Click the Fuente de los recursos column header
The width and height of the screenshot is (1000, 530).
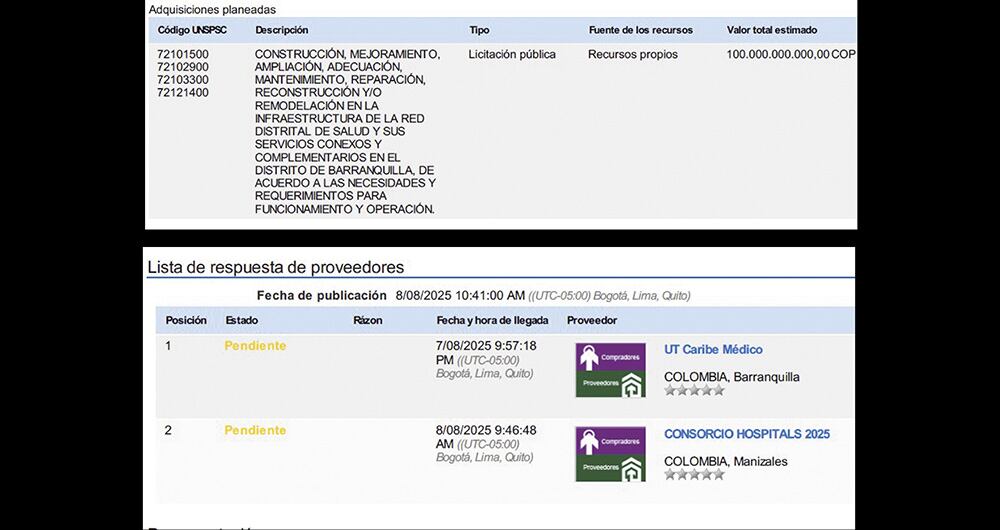[640, 30]
